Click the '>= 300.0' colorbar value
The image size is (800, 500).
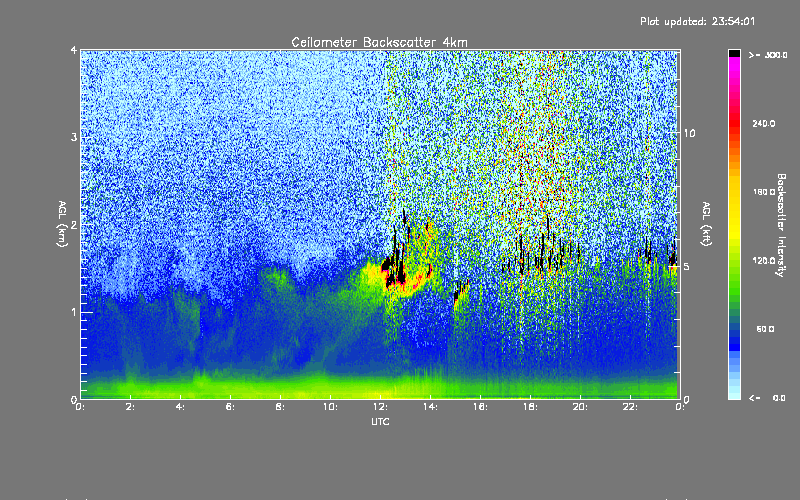tap(768, 55)
